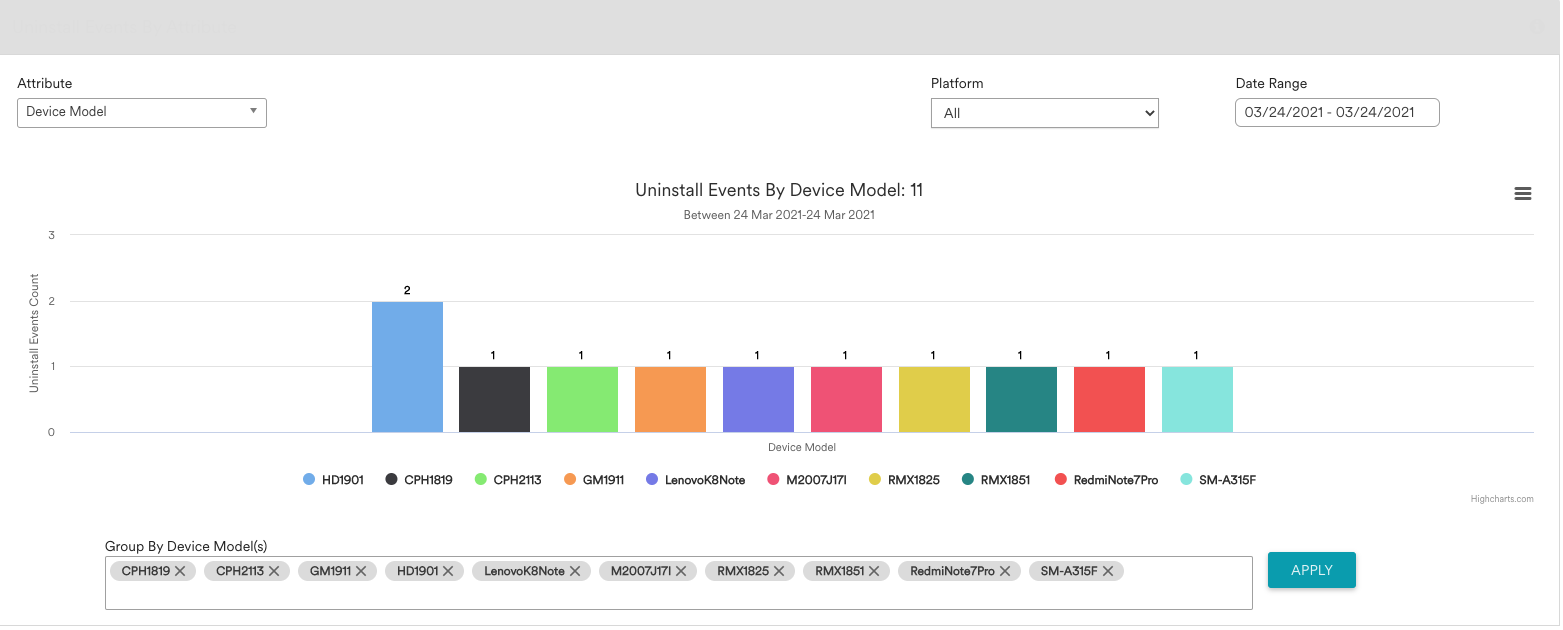
Task: Click inside the Group By Device Model(s) field
Action: point(678,596)
